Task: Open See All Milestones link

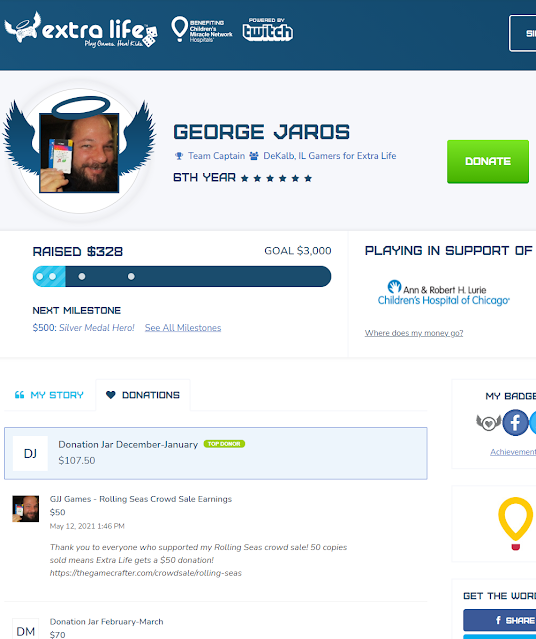Action: coord(183,328)
